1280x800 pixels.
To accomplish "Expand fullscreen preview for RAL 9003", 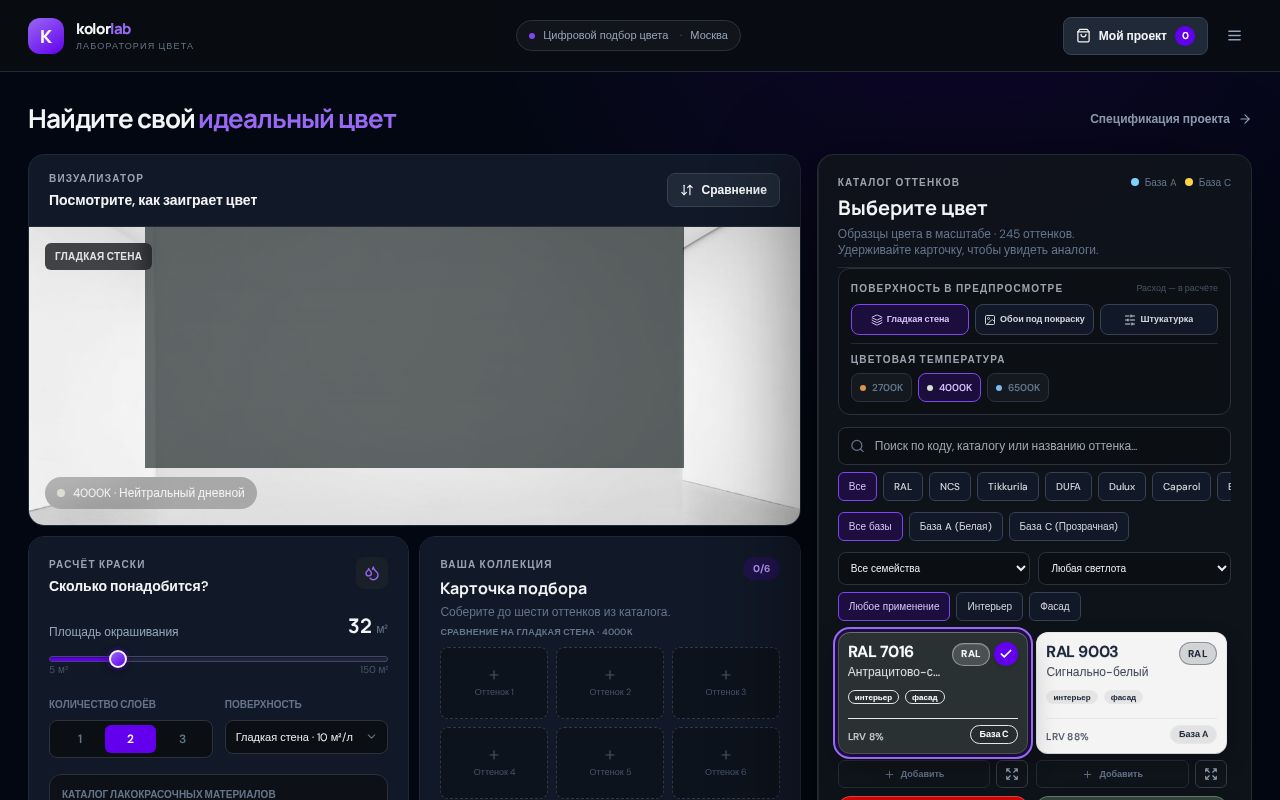I will tap(1211, 774).
